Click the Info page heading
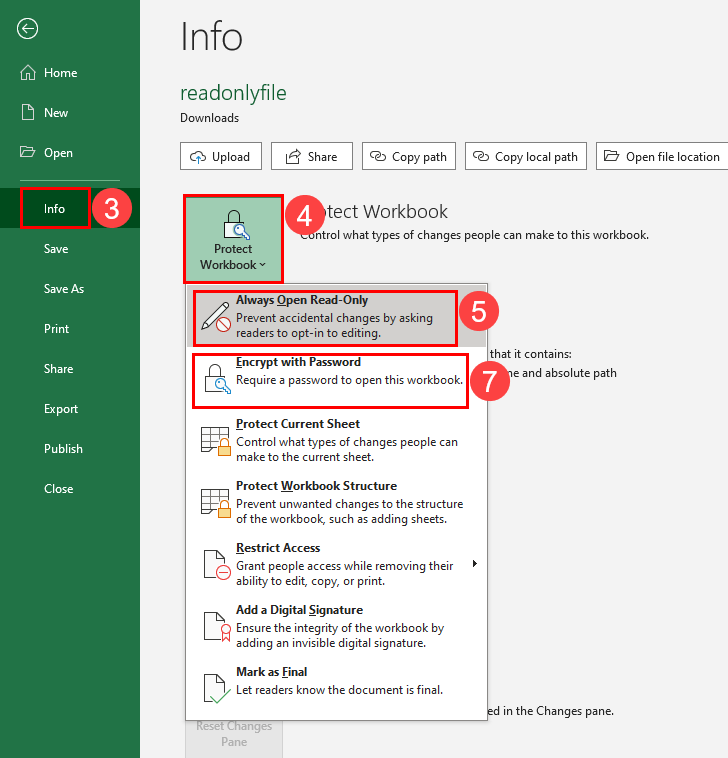 pos(211,36)
